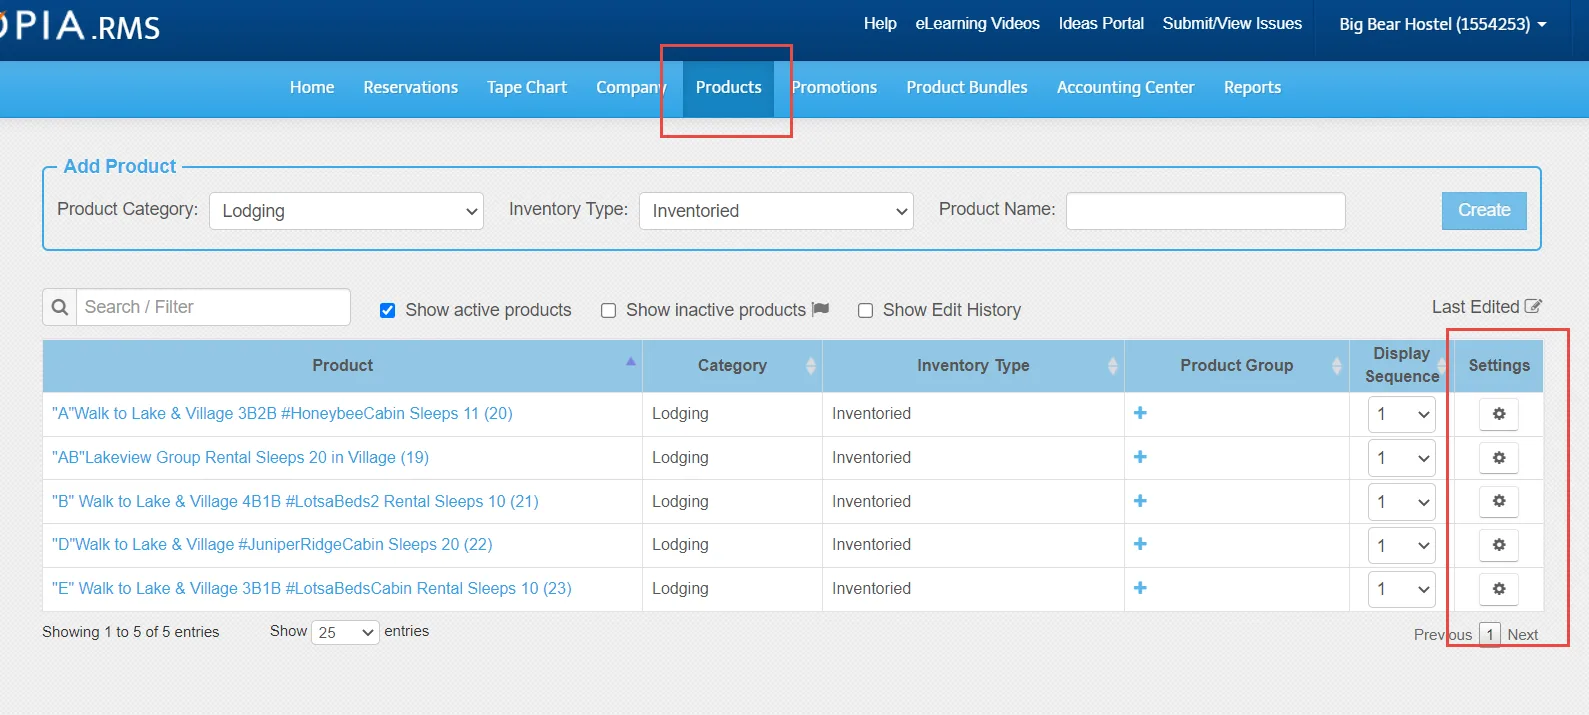Open "B" Walk LotsaBeds2 Rental product link

[295, 501]
